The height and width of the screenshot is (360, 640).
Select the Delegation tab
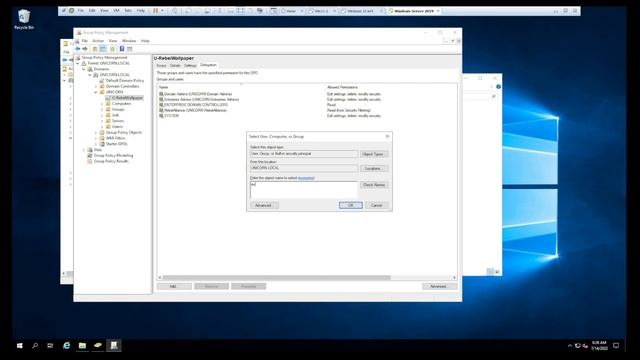[208, 65]
